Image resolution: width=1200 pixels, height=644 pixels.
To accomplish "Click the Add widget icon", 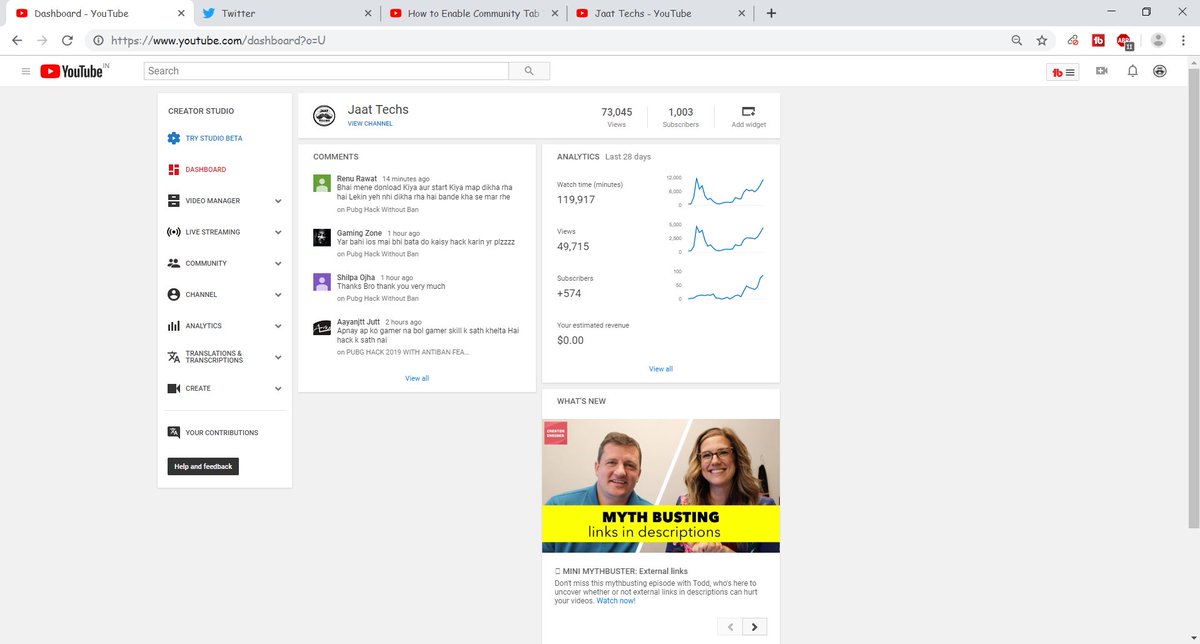I will [x=748, y=111].
